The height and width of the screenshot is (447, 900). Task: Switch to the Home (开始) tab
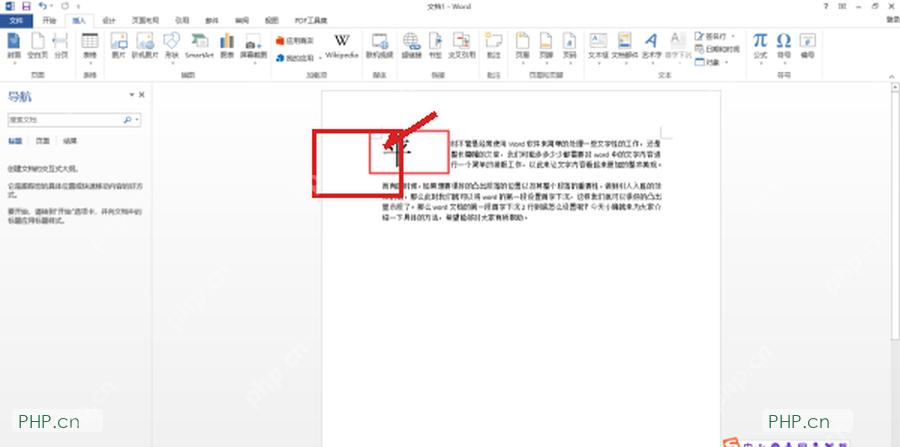pos(49,21)
